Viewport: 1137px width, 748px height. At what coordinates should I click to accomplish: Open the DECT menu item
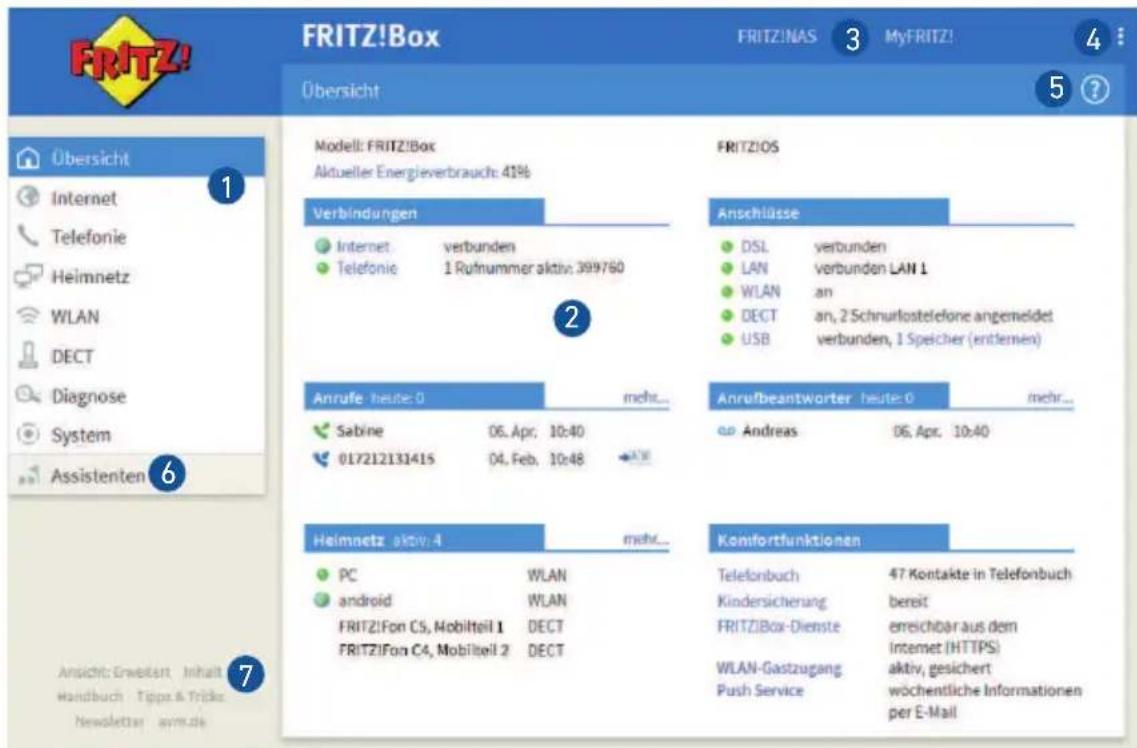(136, 356)
